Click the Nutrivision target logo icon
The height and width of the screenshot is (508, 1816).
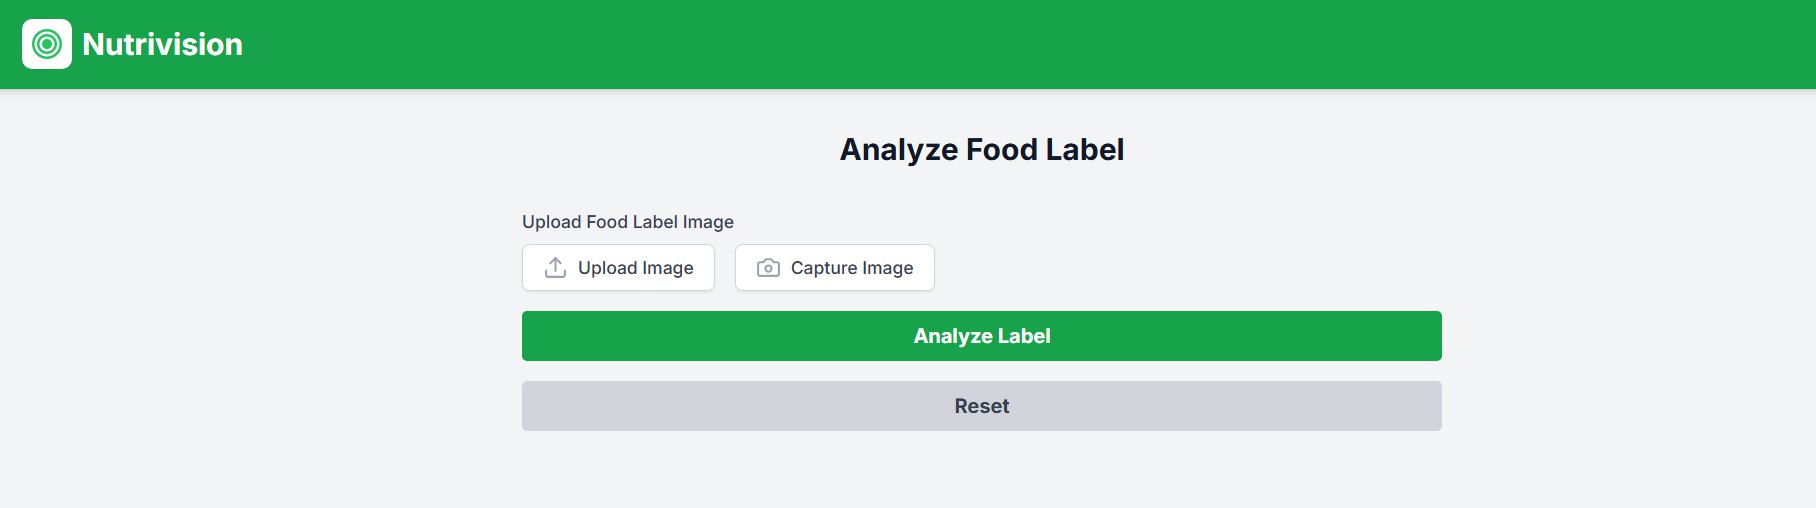click(x=47, y=44)
